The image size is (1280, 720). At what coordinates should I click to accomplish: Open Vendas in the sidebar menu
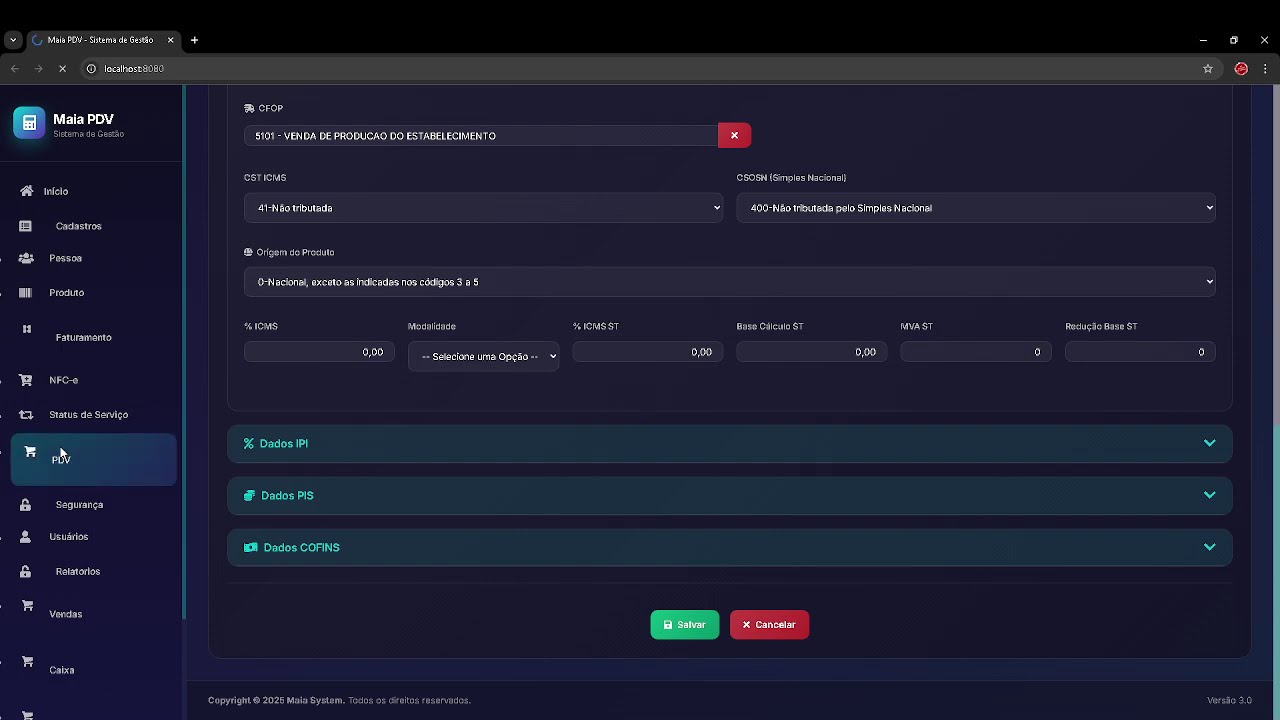[x=66, y=614]
